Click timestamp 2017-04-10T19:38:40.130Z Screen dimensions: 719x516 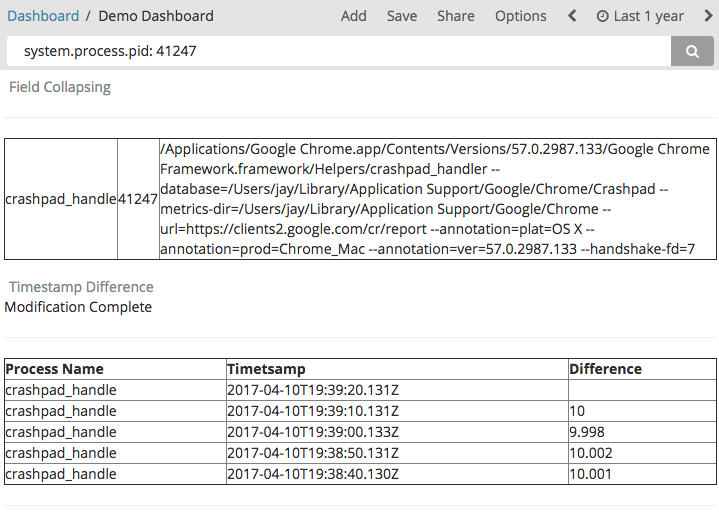click(x=313, y=474)
